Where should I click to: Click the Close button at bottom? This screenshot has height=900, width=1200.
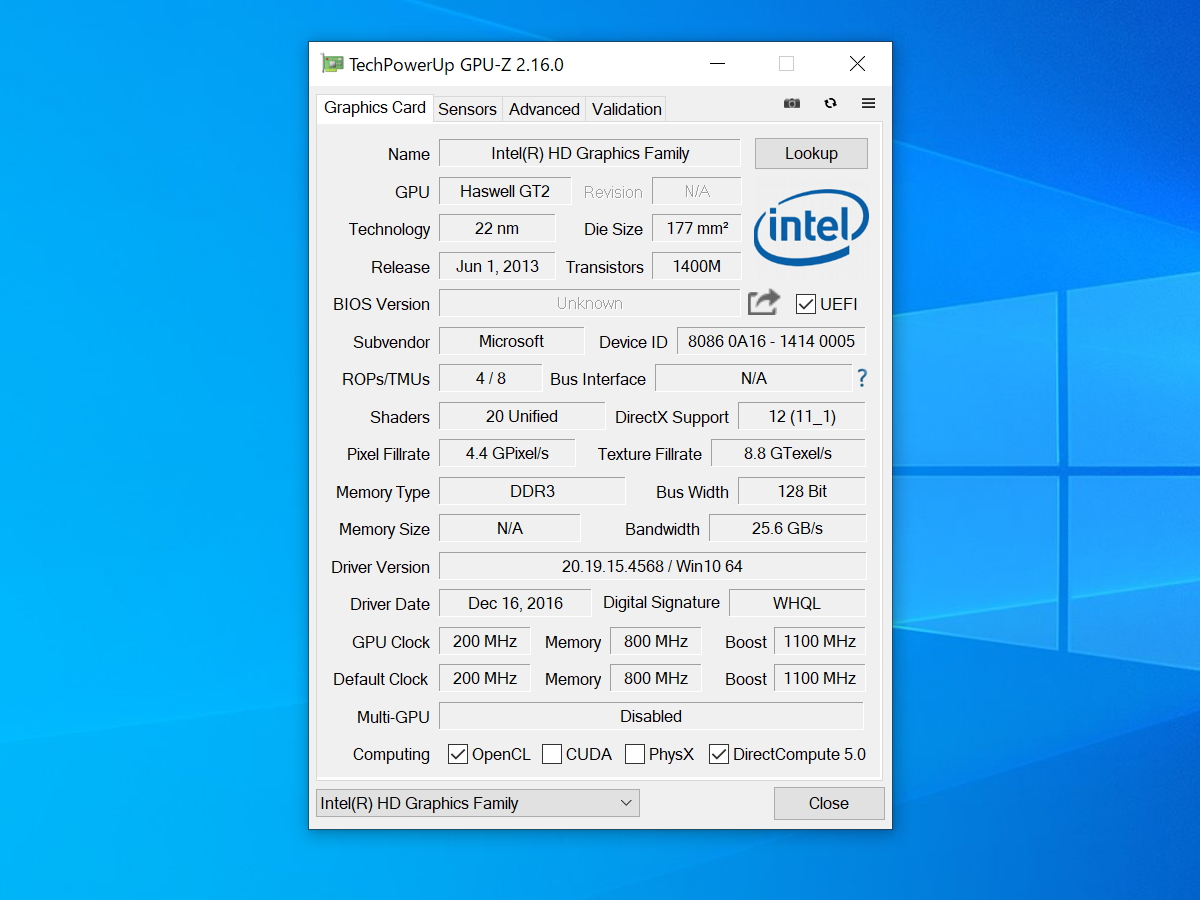(x=829, y=803)
